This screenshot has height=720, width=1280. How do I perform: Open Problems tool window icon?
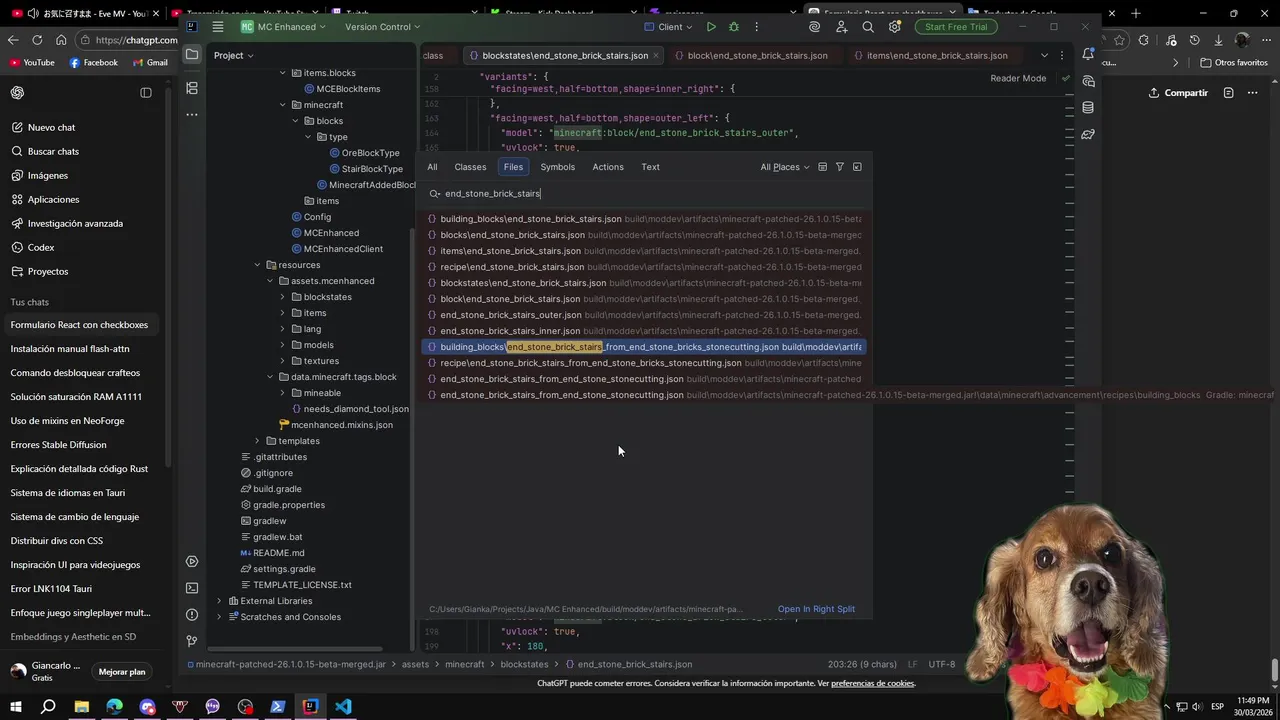(192, 615)
